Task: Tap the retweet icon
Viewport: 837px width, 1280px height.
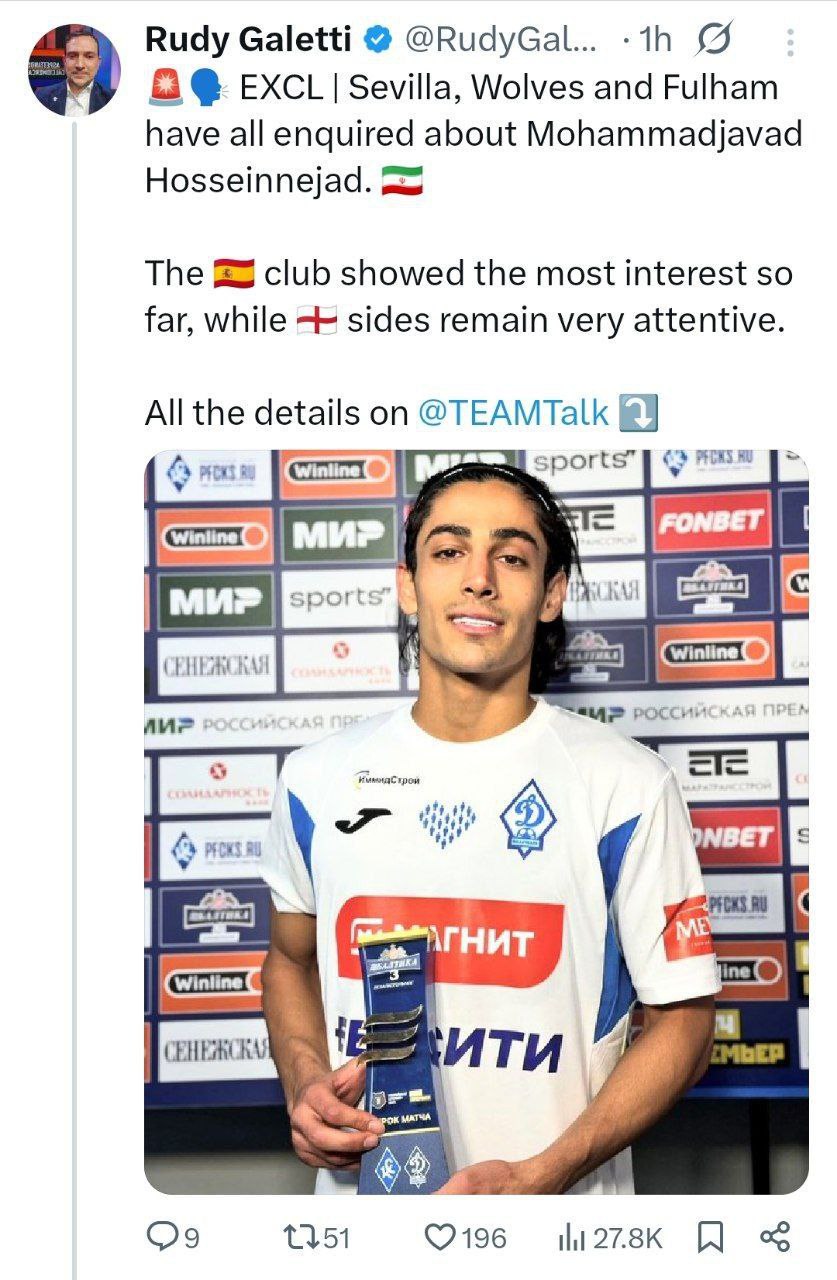Action: (x=302, y=1237)
